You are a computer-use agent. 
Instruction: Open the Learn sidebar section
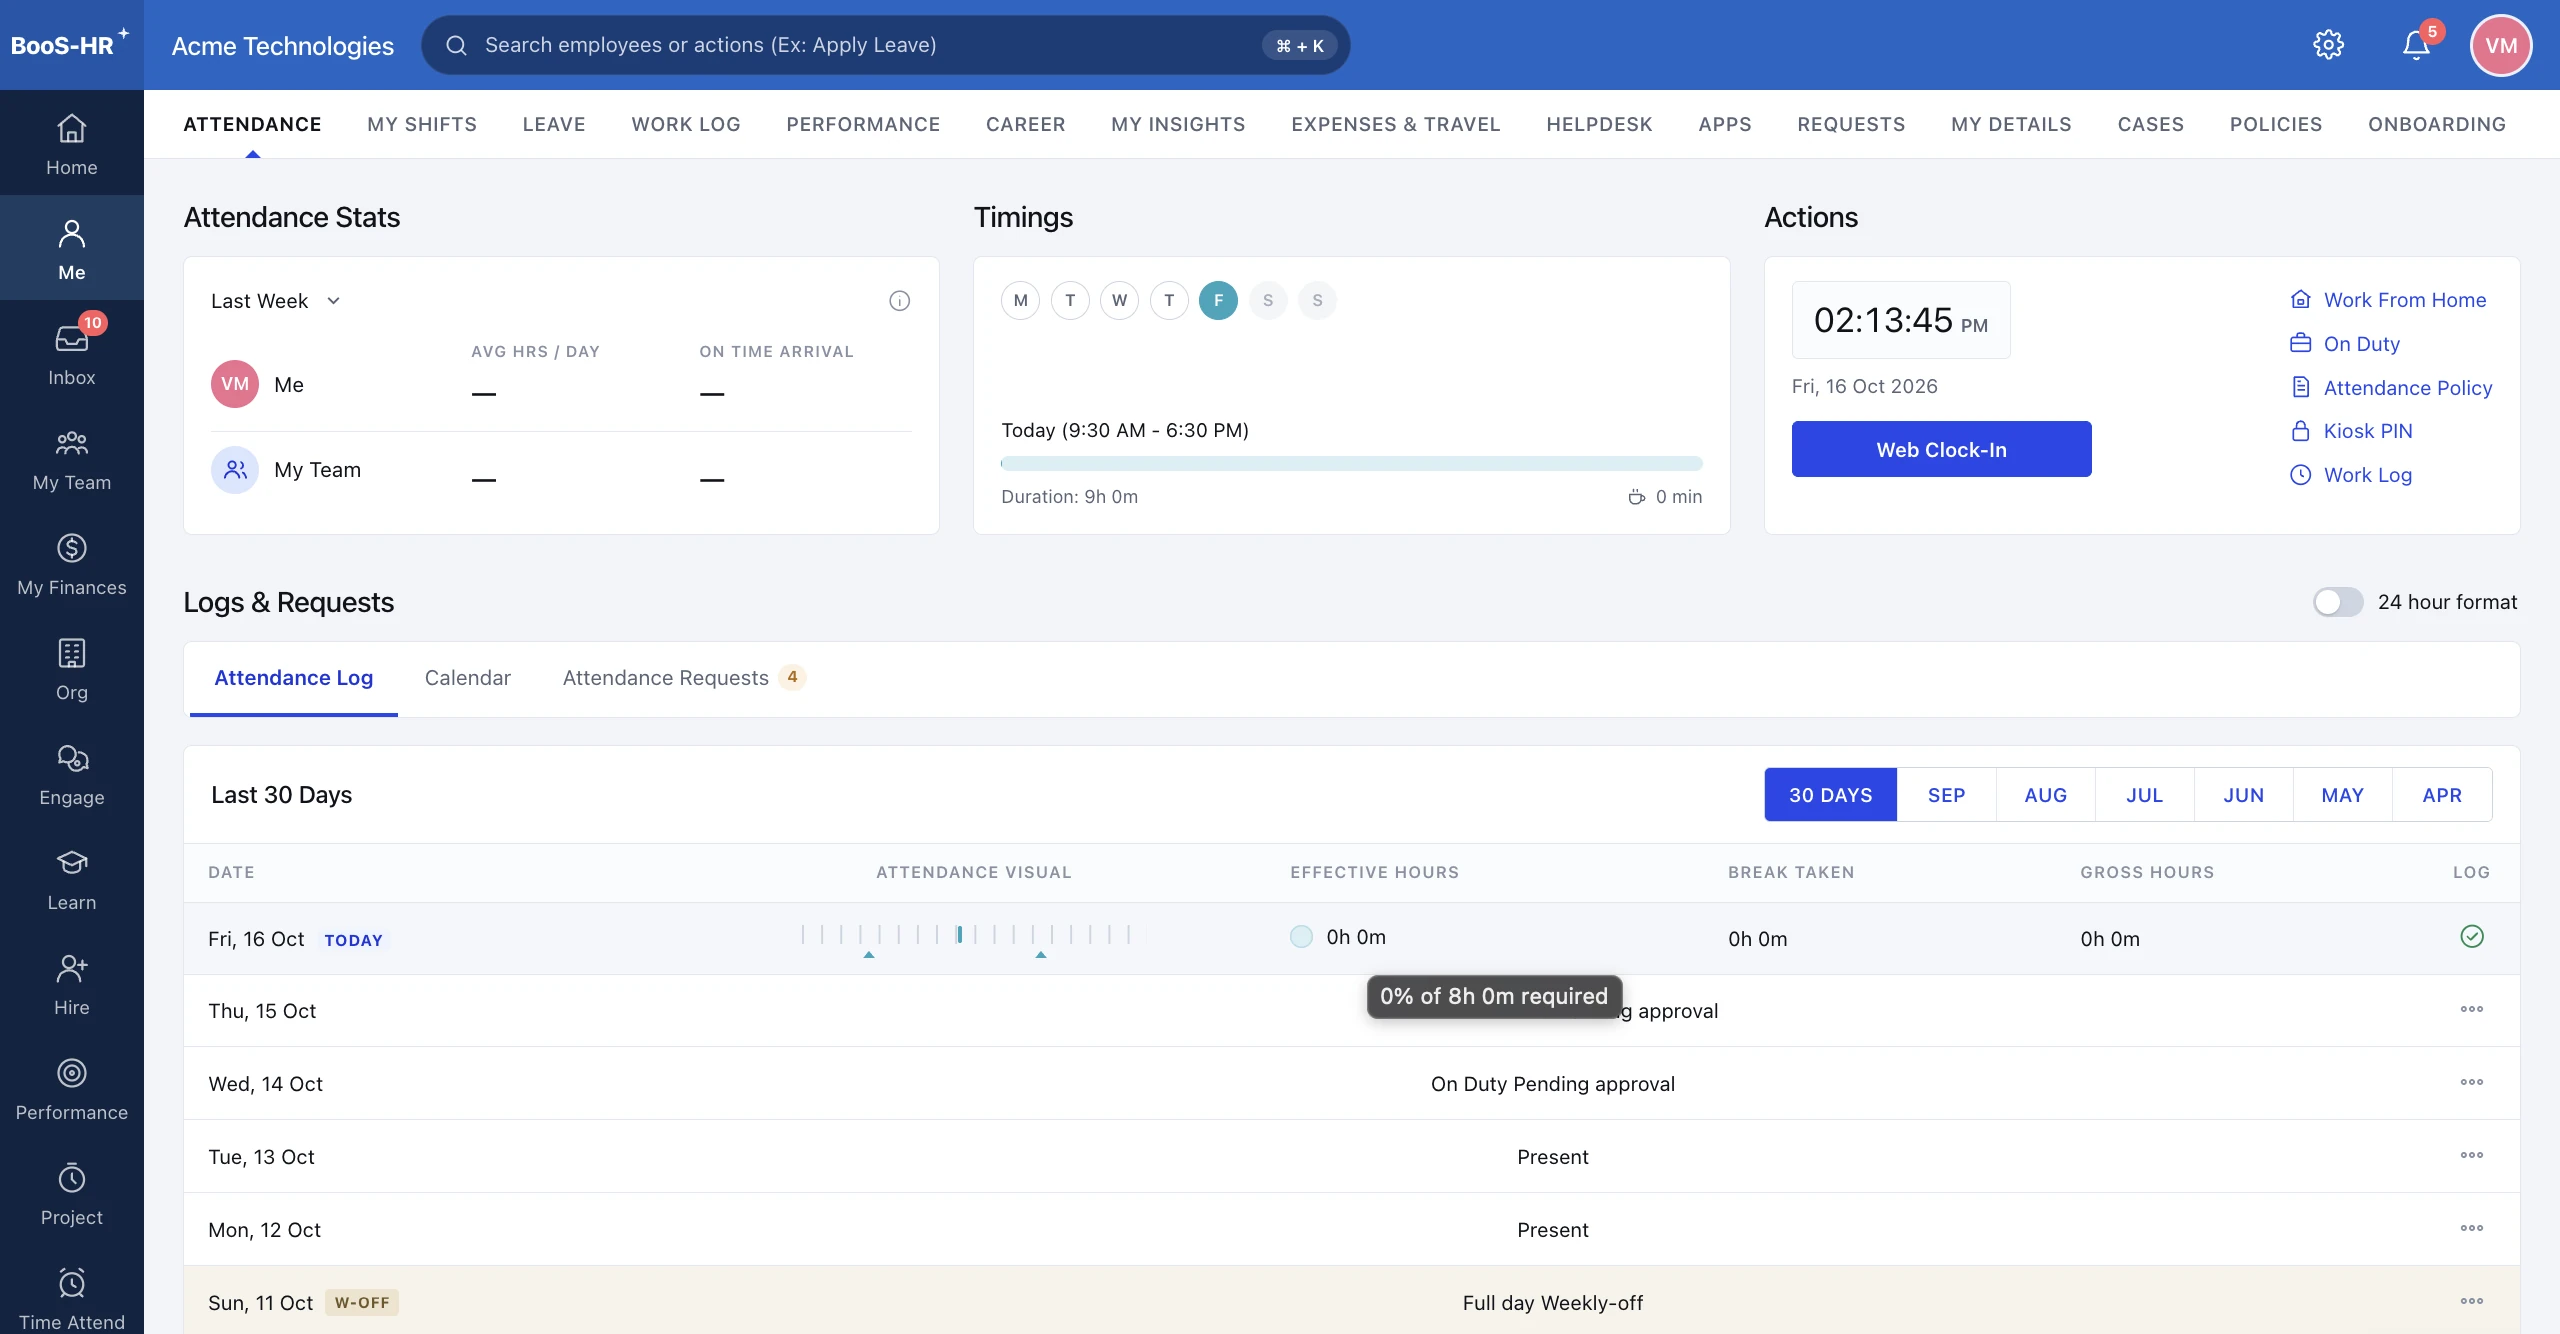(x=71, y=879)
